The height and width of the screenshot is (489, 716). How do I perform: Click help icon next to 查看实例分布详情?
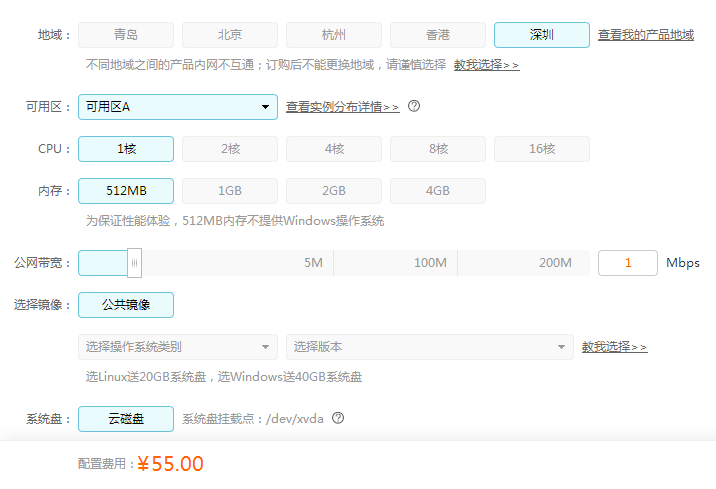tap(414, 106)
